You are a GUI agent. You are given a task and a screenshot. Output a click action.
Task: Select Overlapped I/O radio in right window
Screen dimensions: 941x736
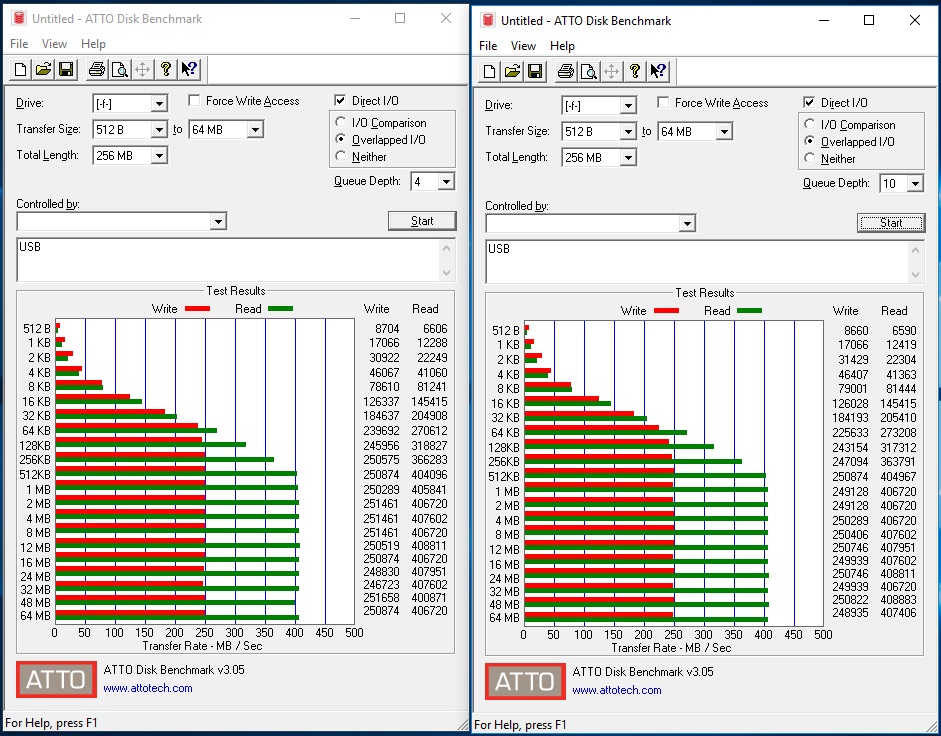(x=810, y=141)
